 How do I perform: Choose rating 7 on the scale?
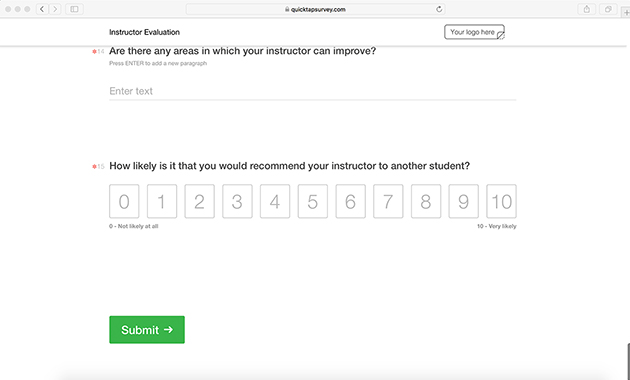coord(388,201)
